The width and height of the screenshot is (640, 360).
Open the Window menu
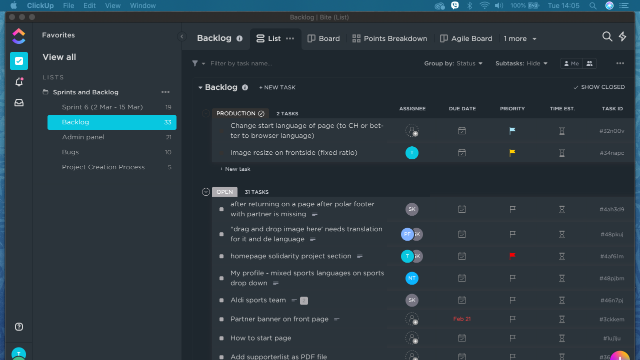[142, 6]
